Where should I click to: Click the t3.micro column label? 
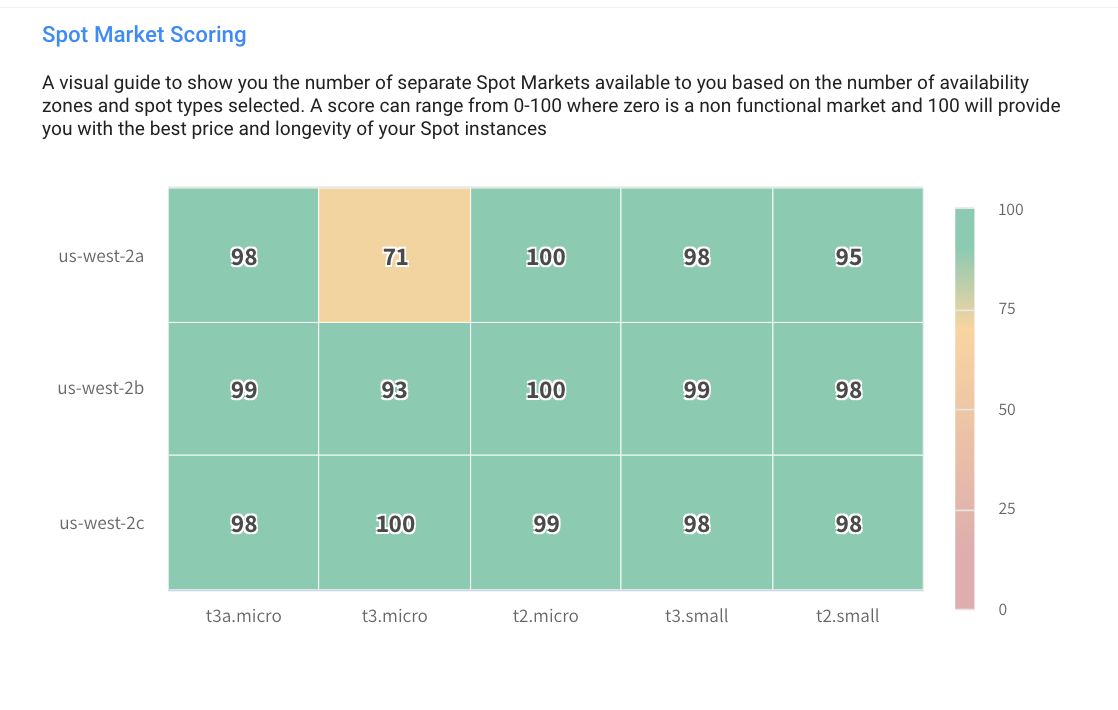pos(395,616)
